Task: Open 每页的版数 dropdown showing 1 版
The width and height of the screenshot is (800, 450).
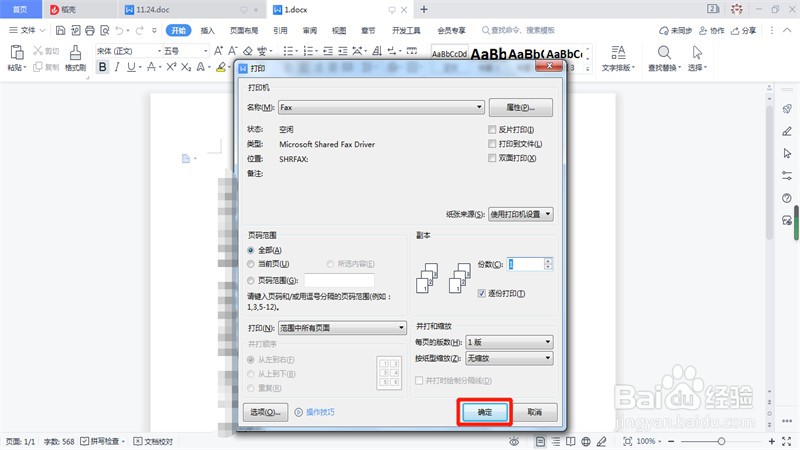Action: click(x=509, y=342)
